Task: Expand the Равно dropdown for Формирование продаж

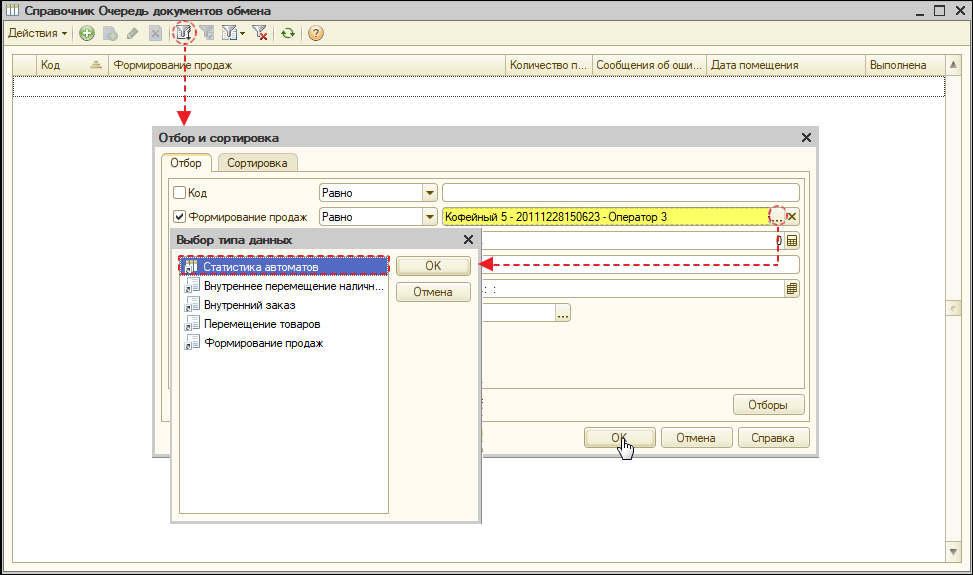Action: coord(430,216)
